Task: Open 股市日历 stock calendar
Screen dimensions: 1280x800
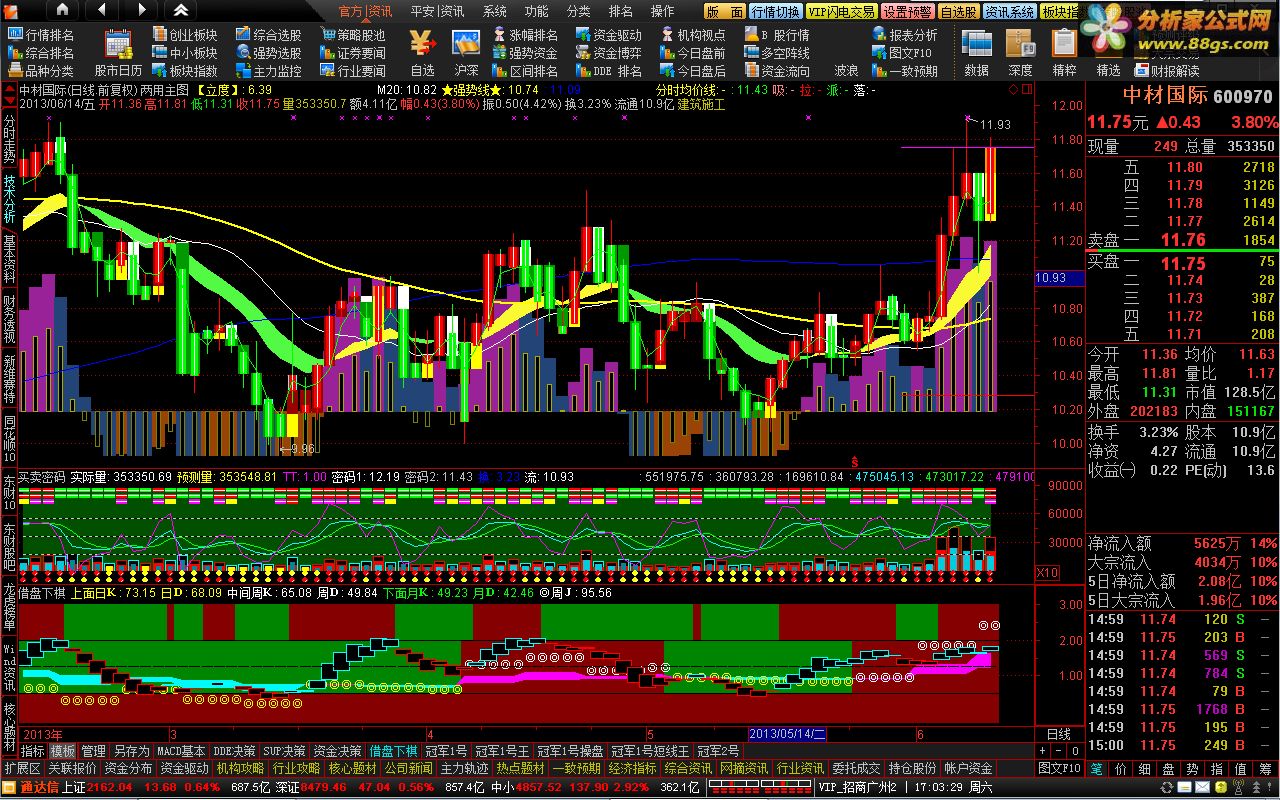Action: point(119,52)
